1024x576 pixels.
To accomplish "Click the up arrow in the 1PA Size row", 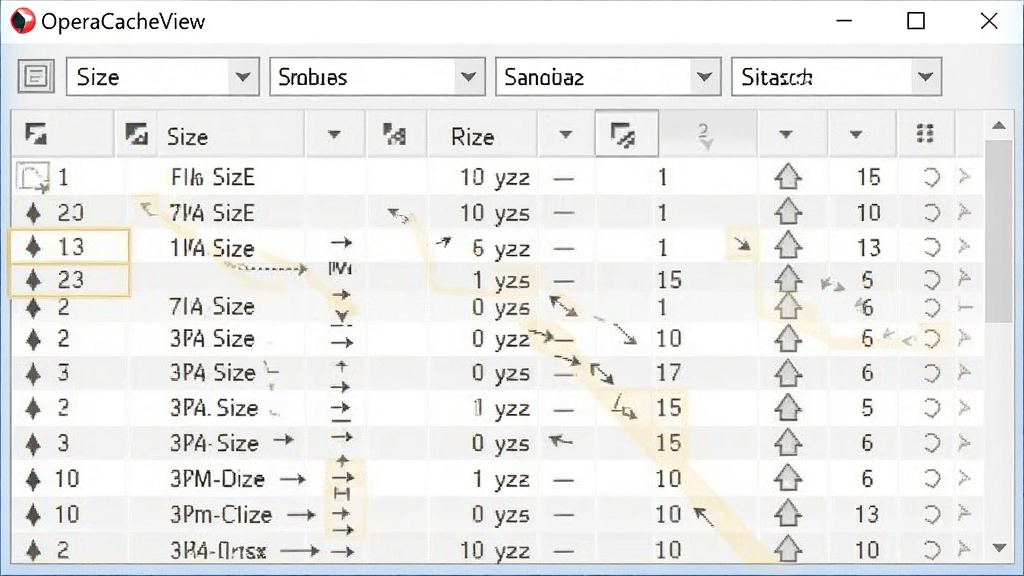I will [x=788, y=246].
